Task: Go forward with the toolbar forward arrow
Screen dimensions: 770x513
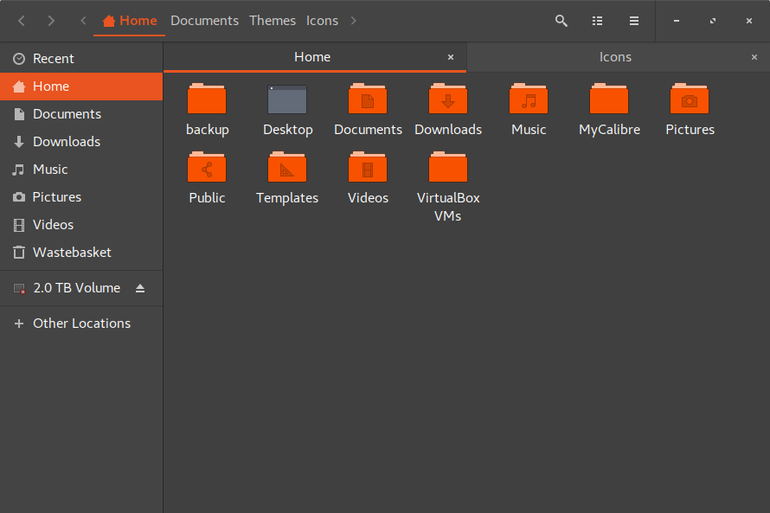Action: click(x=51, y=21)
